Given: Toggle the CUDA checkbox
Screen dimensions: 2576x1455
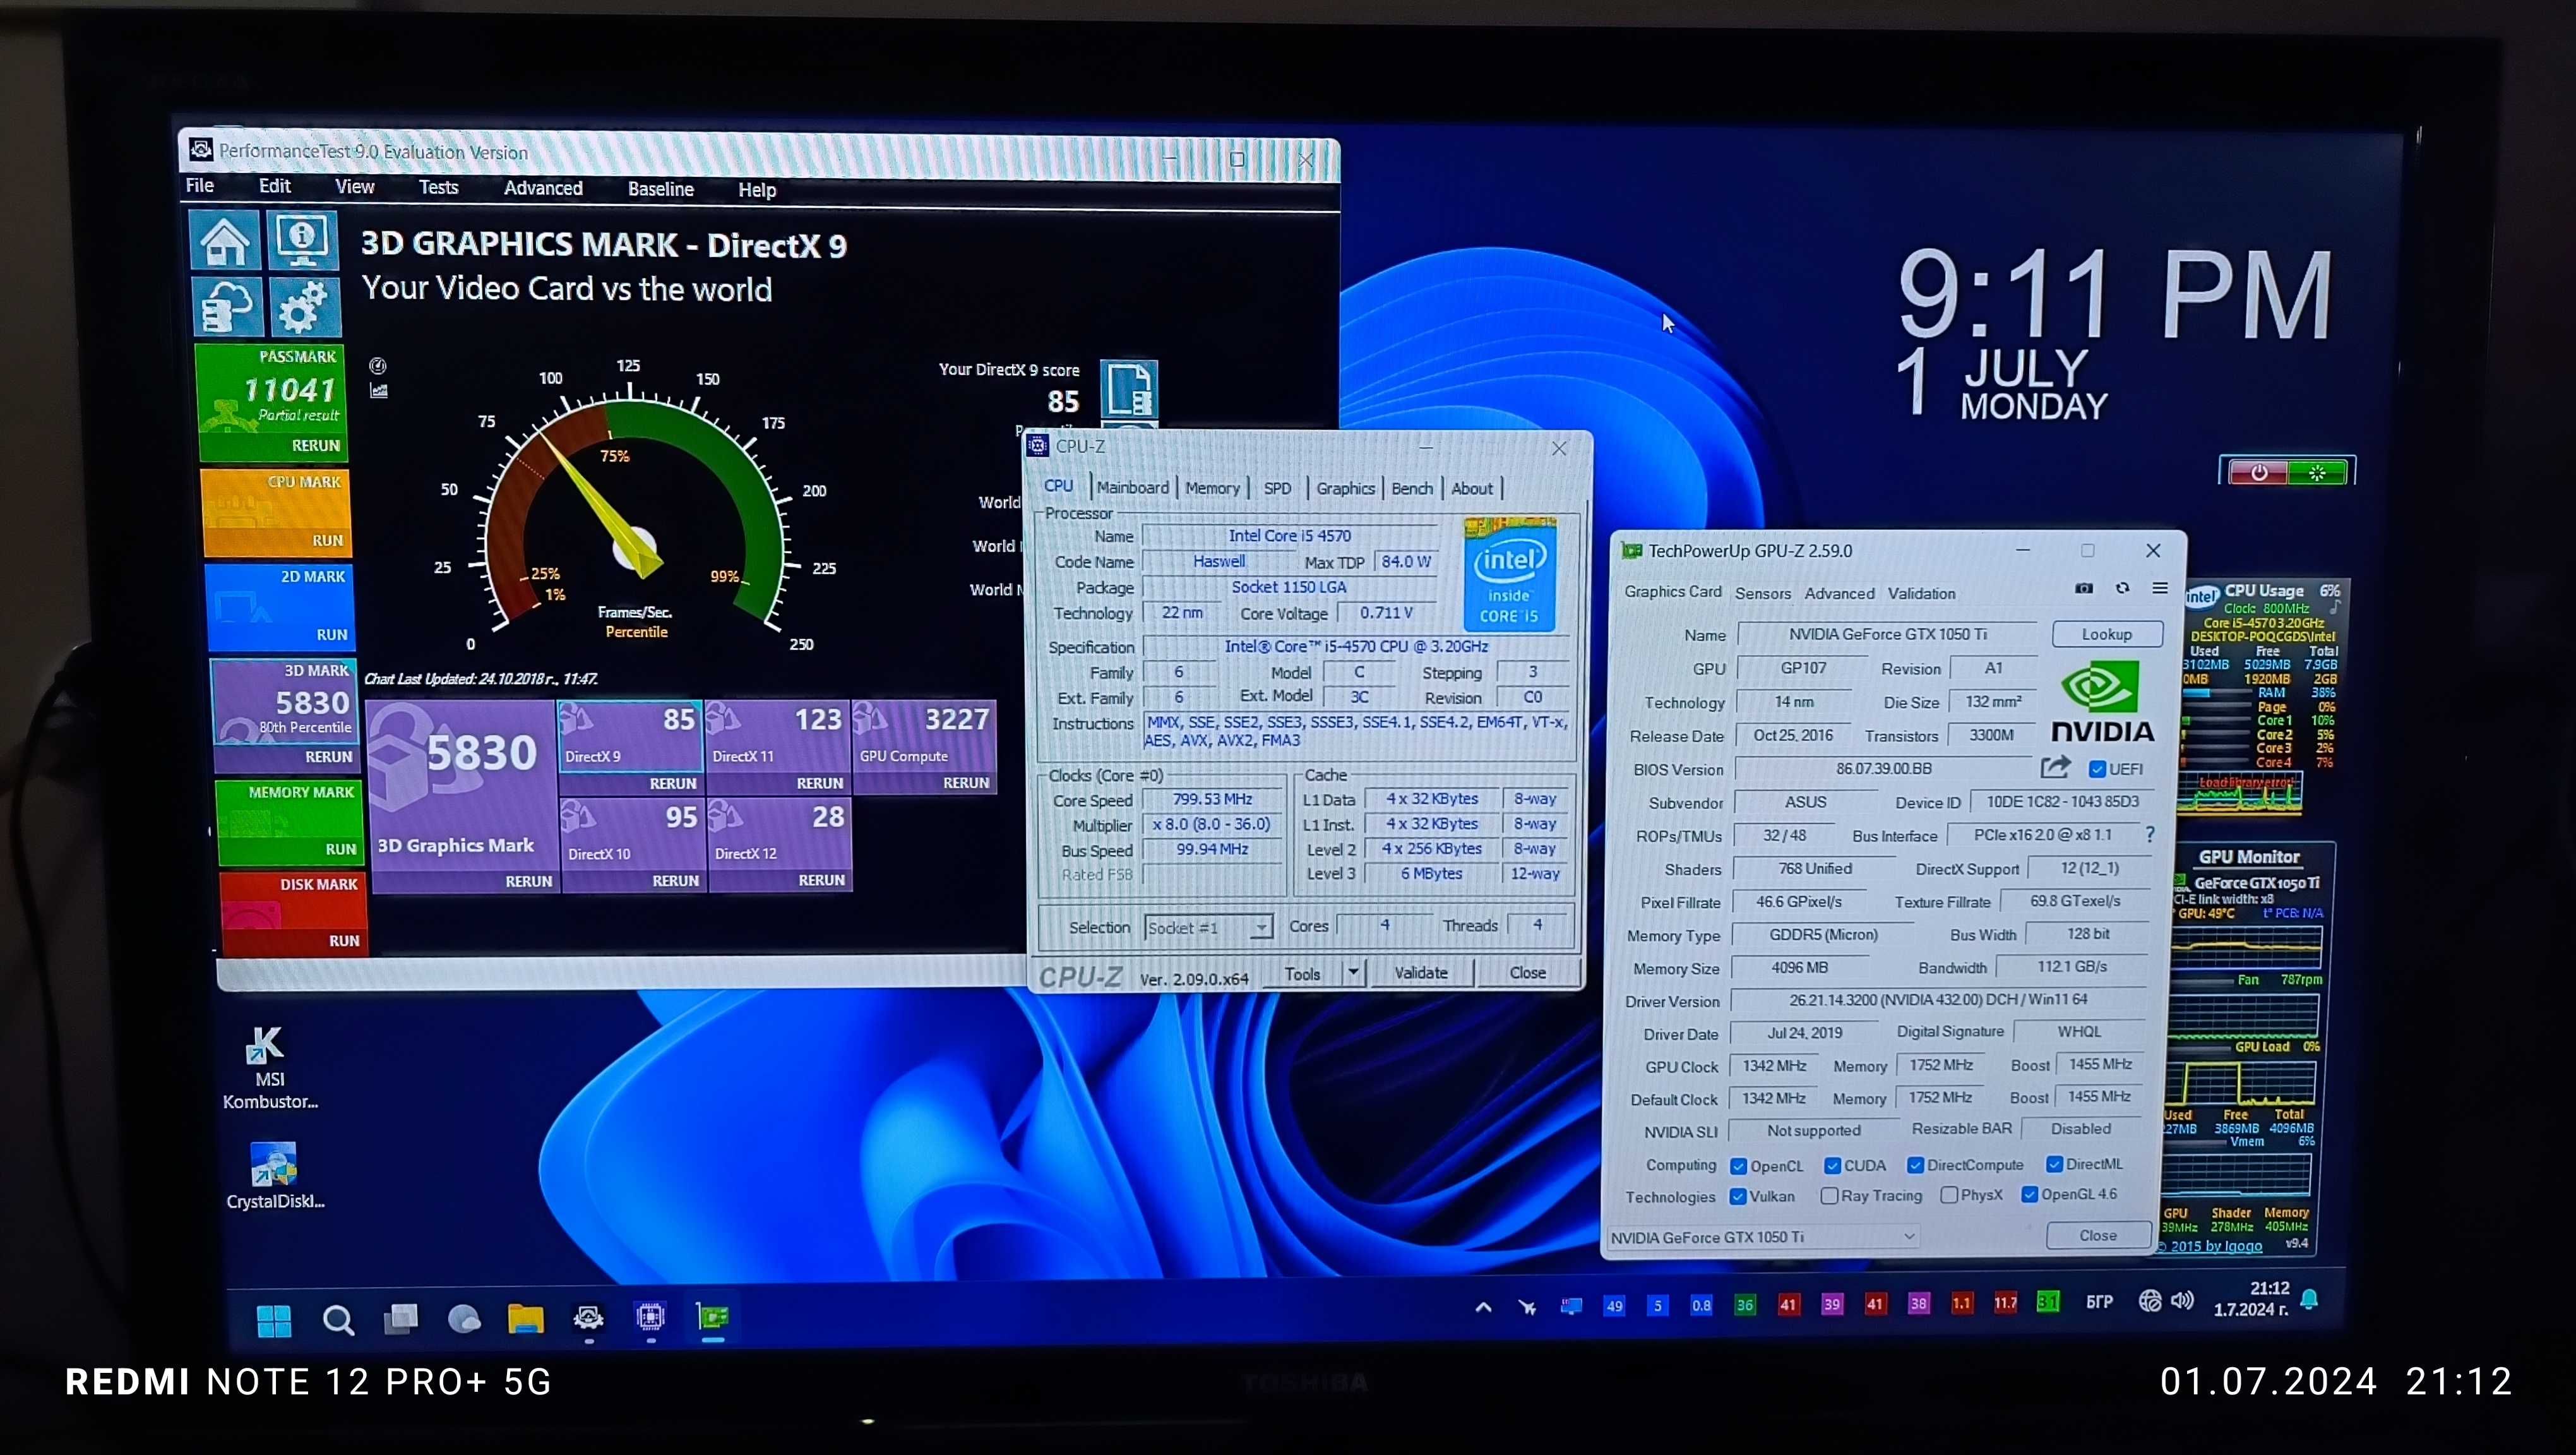Looking at the screenshot, I should [x=1832, y=1165].
